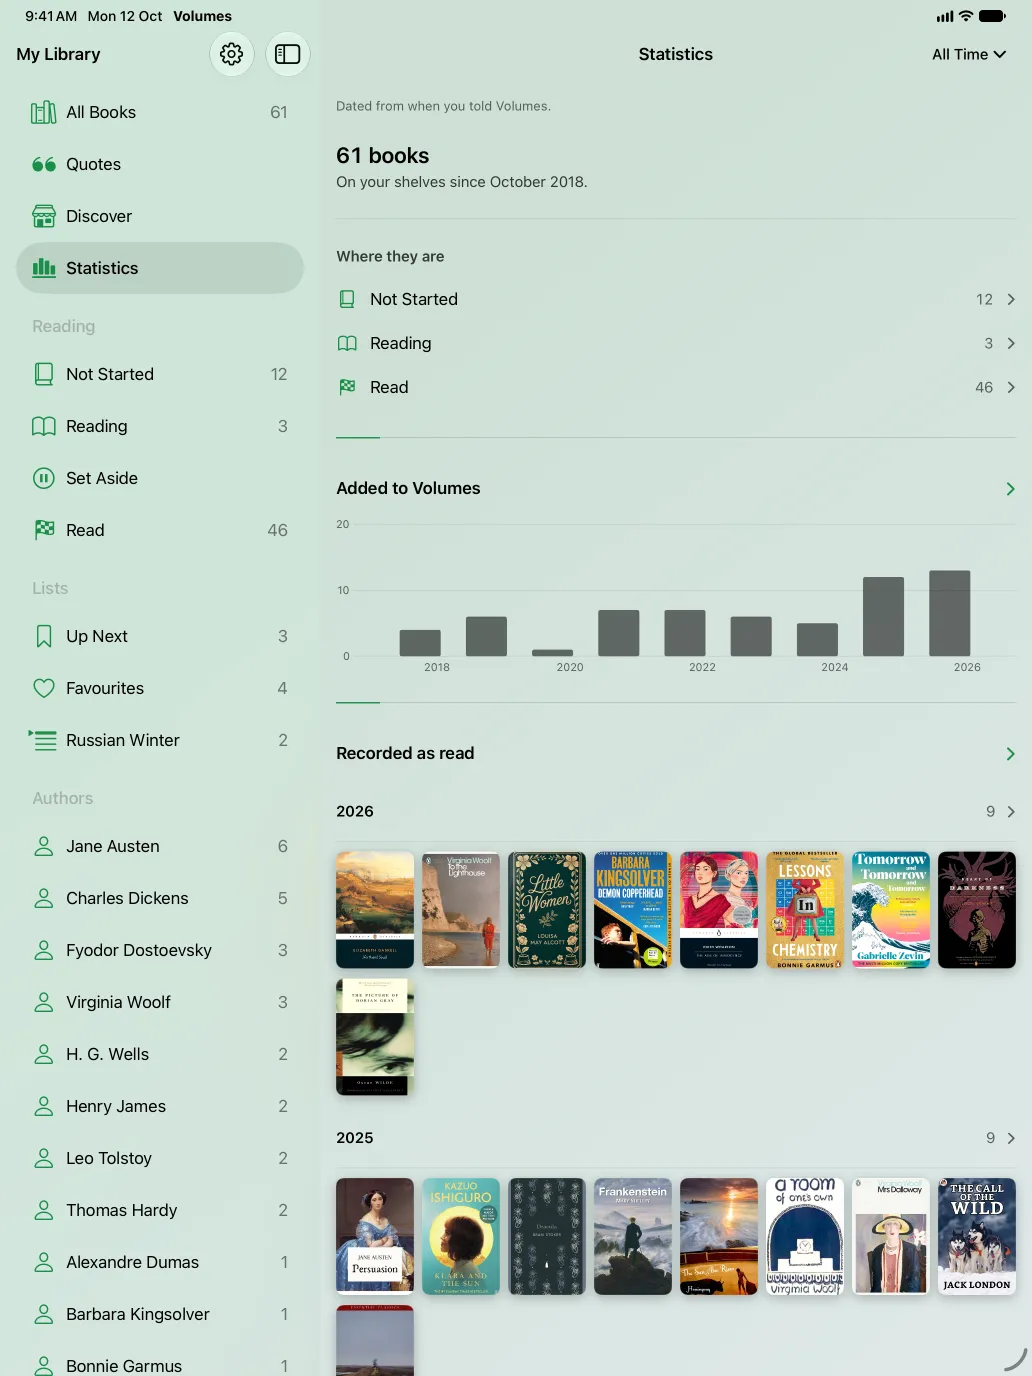The width and height of the screenshot is (1032, 1376).
Task: Open the Heart of Darkness cover
Action: click(x=977, y=910)
